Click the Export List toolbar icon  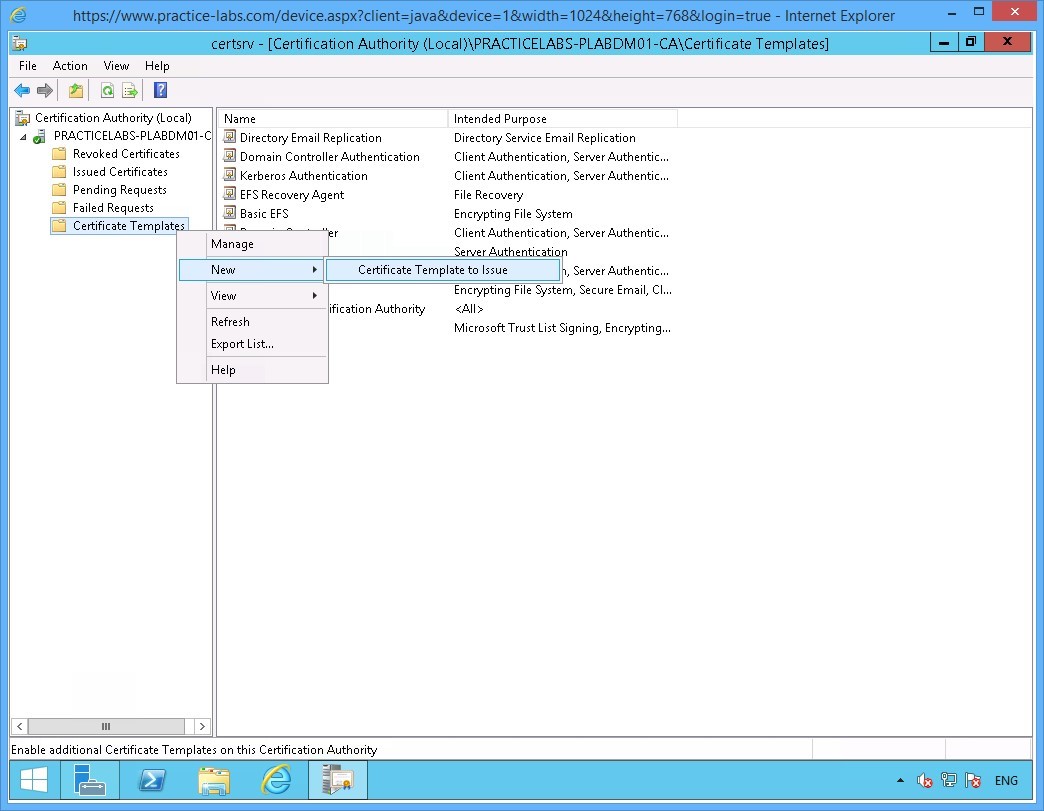[130, 90]
